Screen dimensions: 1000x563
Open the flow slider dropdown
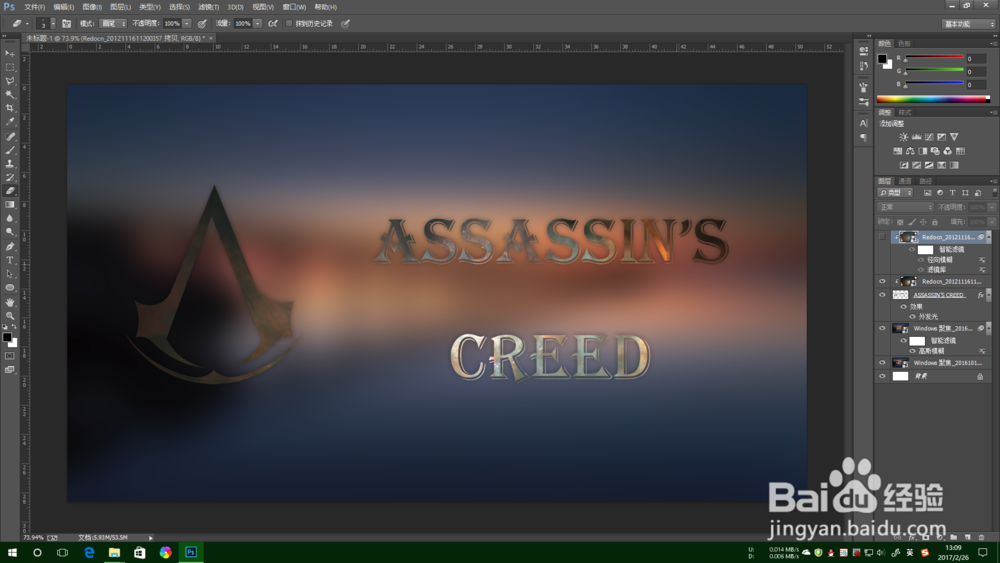click(257, 24)
